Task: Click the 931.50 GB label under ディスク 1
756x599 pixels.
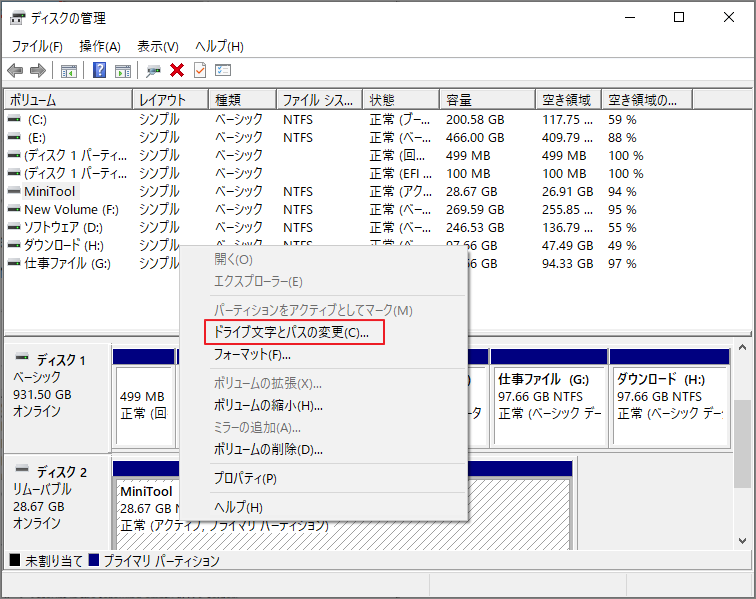Action: [42, 395]
